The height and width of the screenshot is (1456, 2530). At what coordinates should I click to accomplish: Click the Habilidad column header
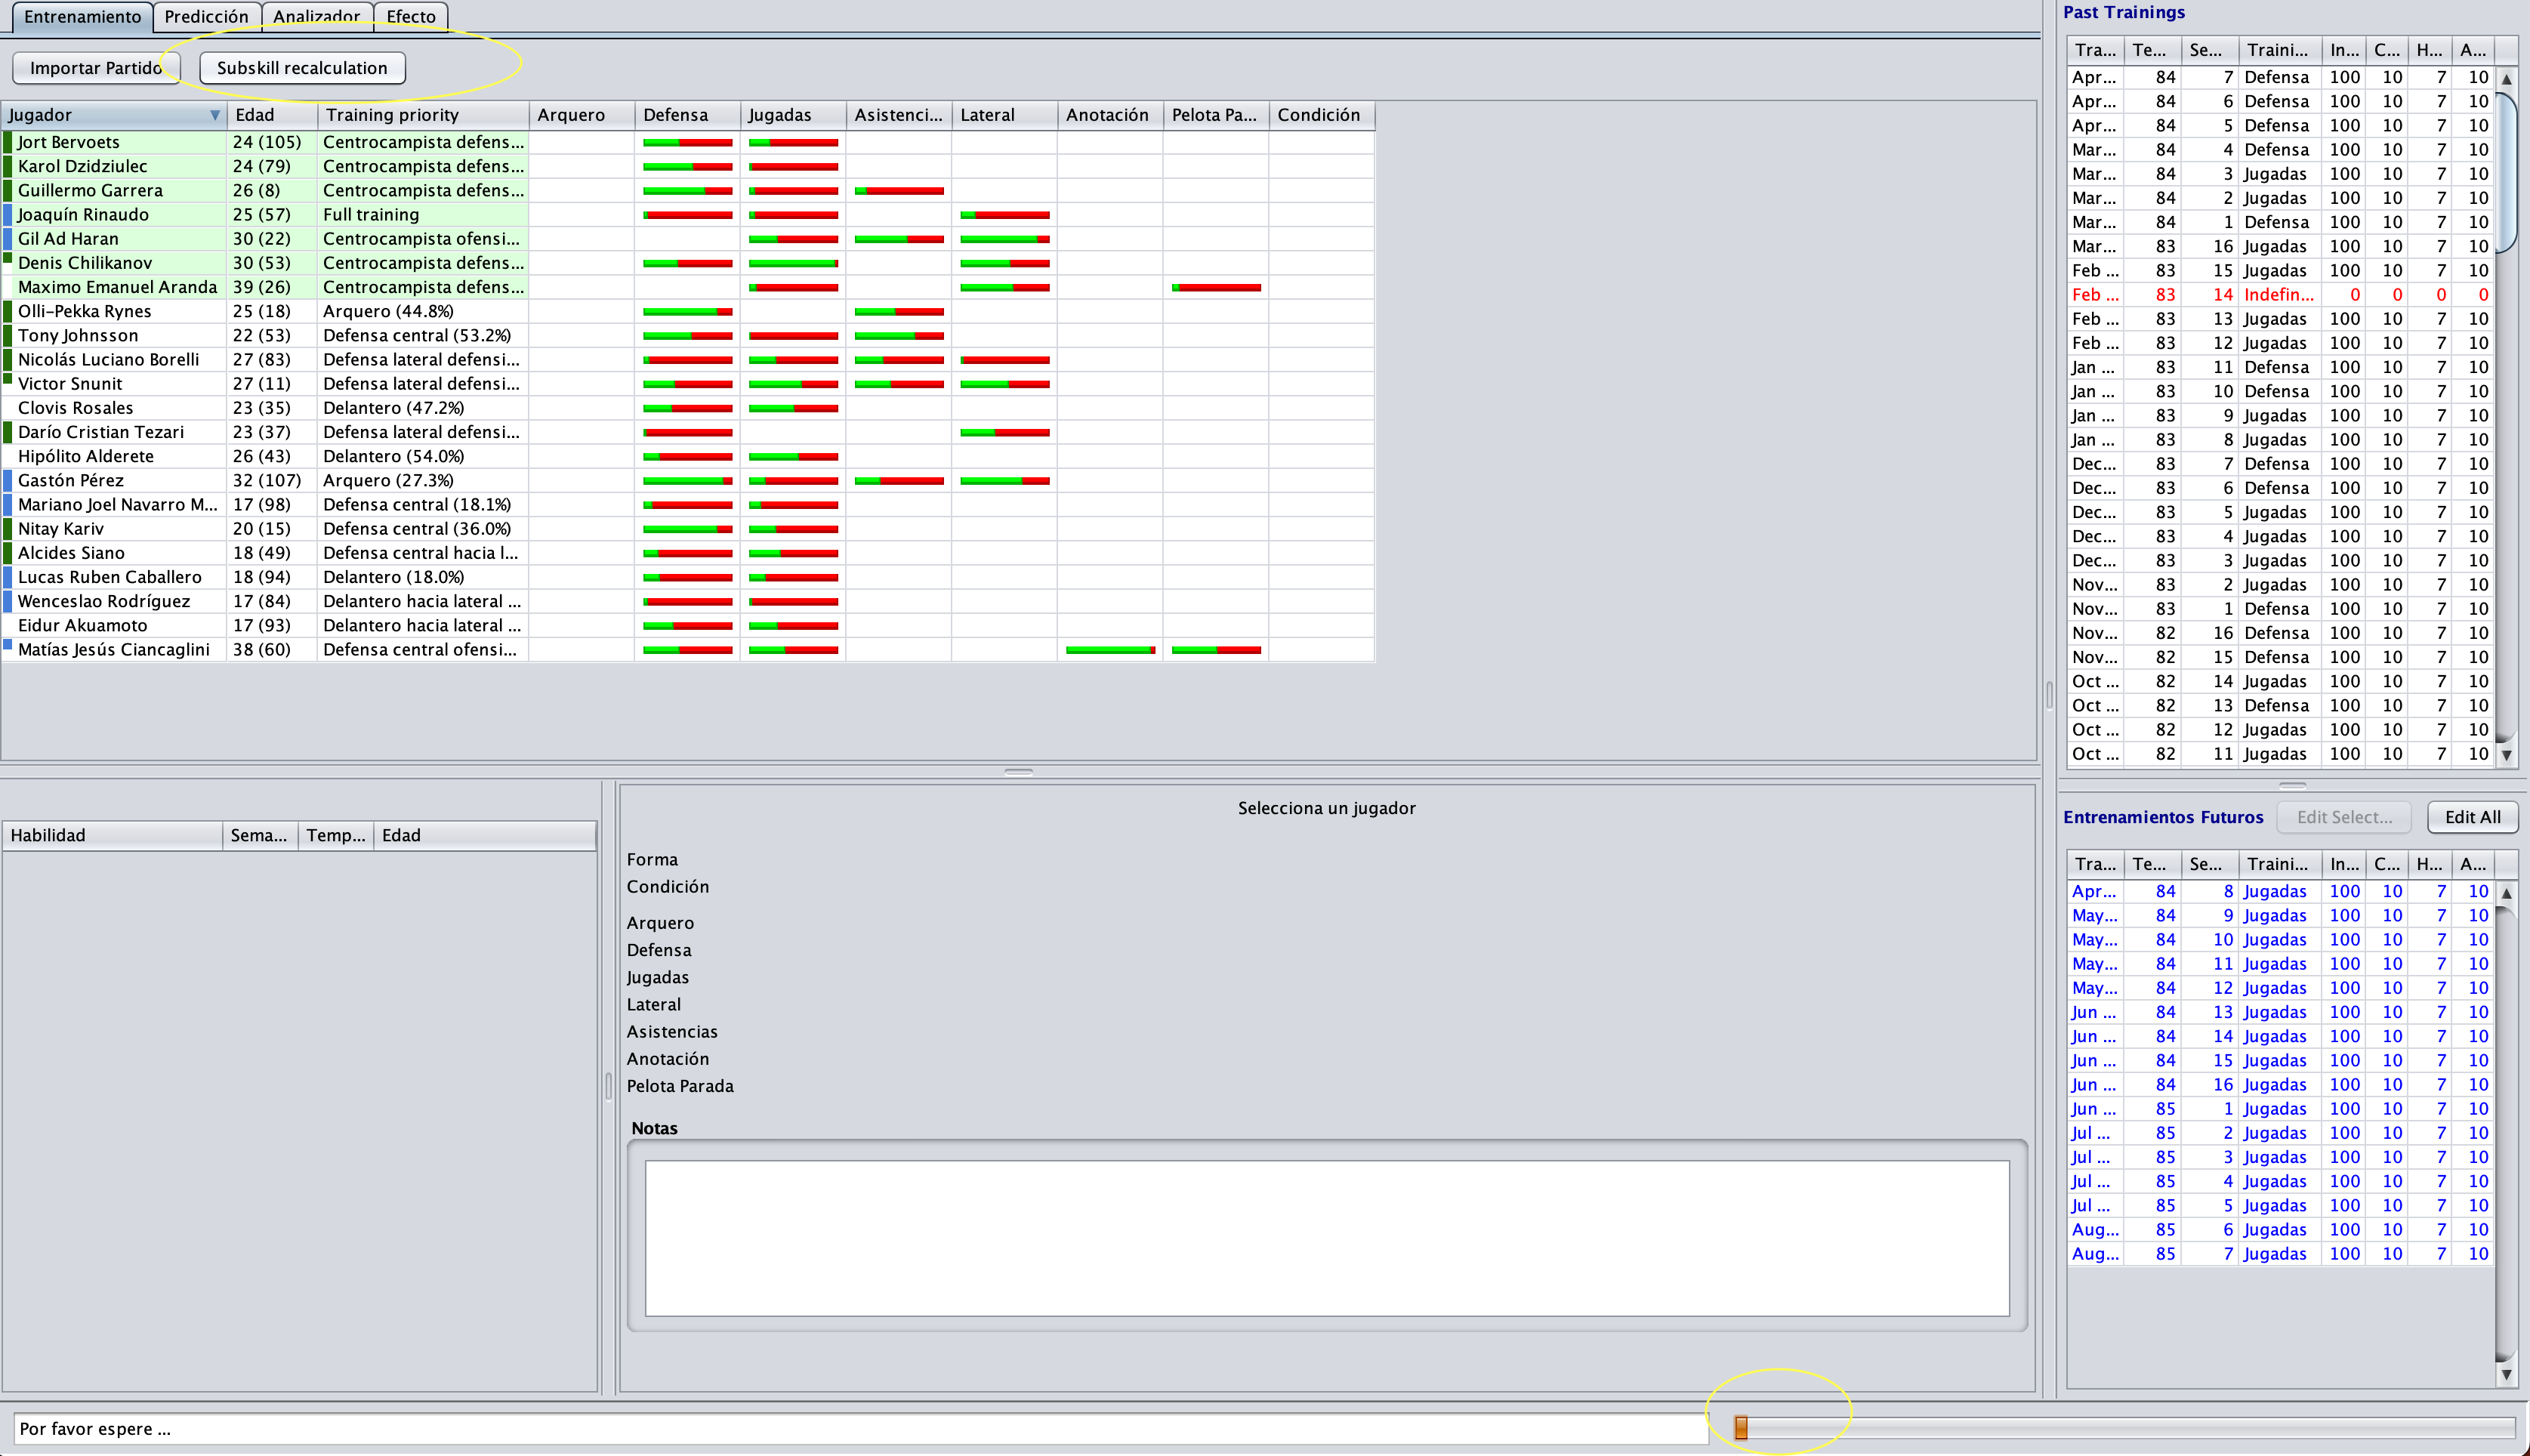tap(112, 835)
